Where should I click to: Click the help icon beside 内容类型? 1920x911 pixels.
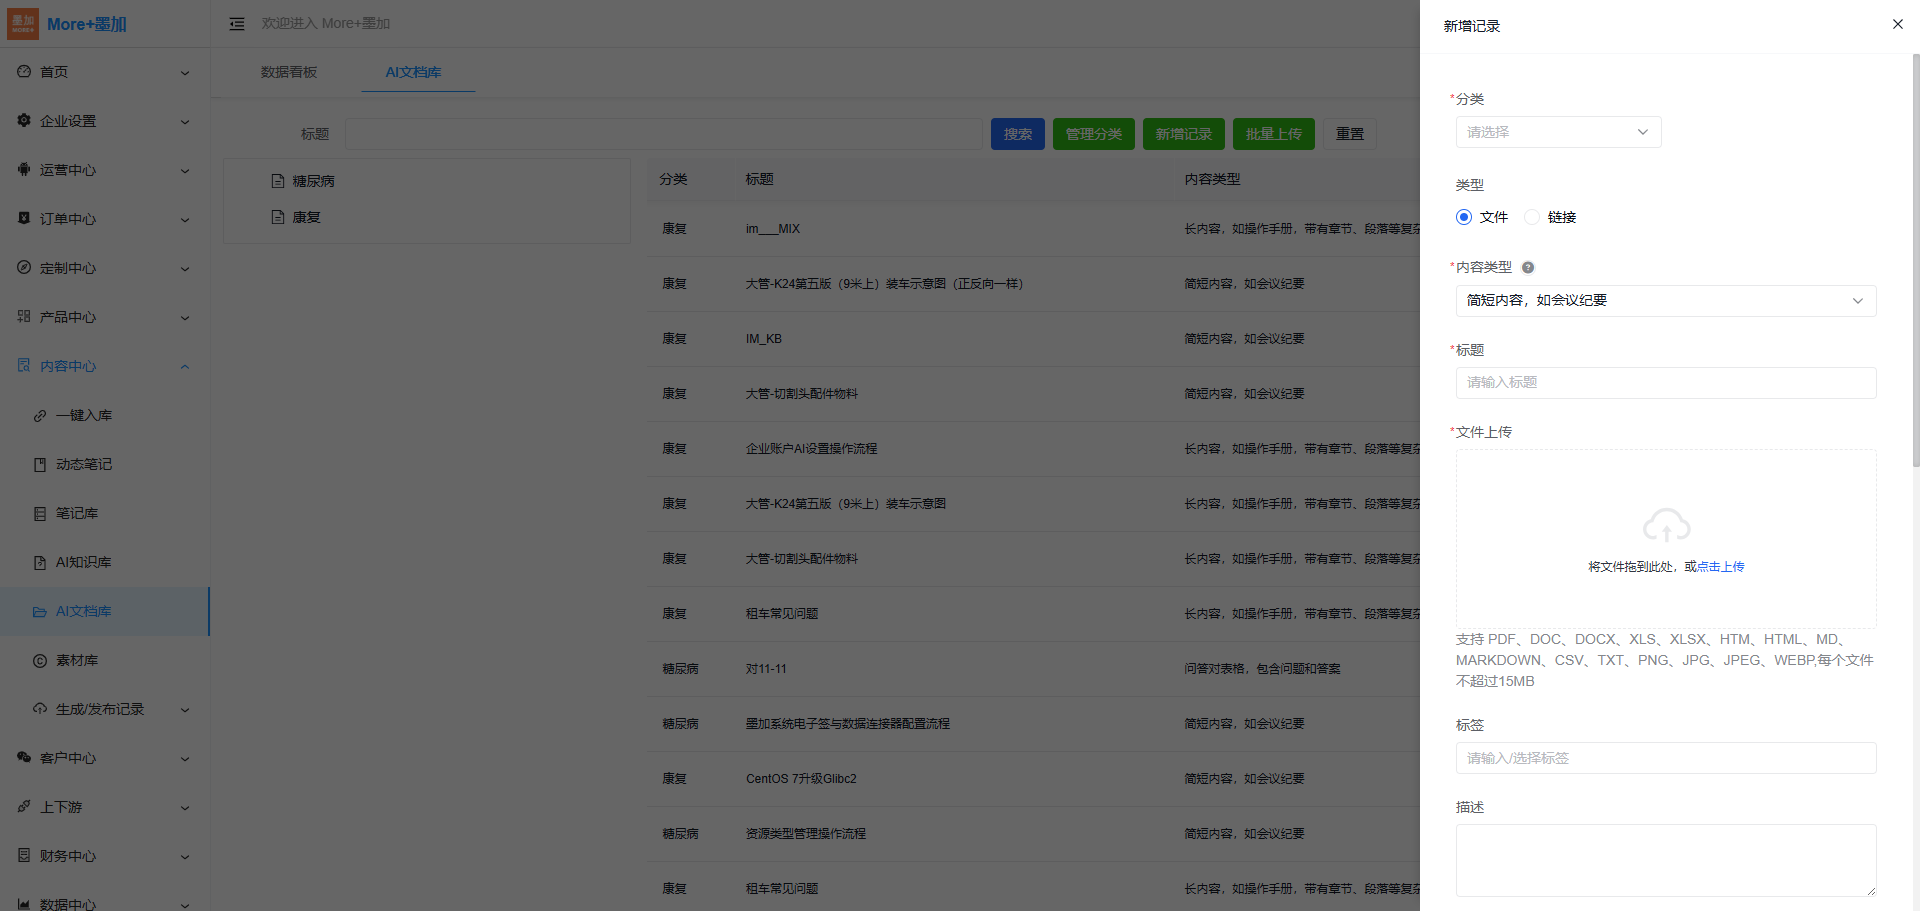pos(1528,267)
